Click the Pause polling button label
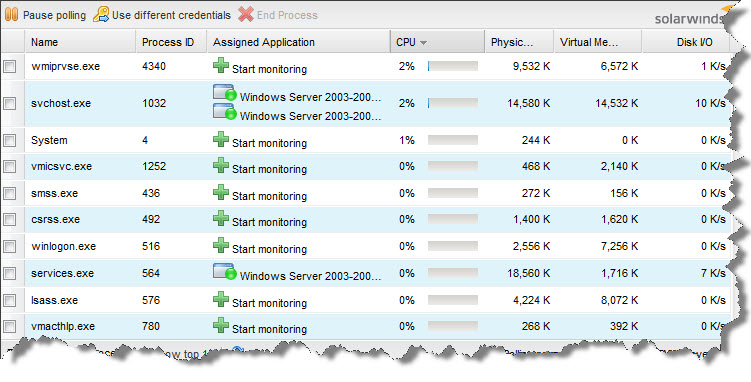The image size is (751, 382). click(x=55, y=15)
